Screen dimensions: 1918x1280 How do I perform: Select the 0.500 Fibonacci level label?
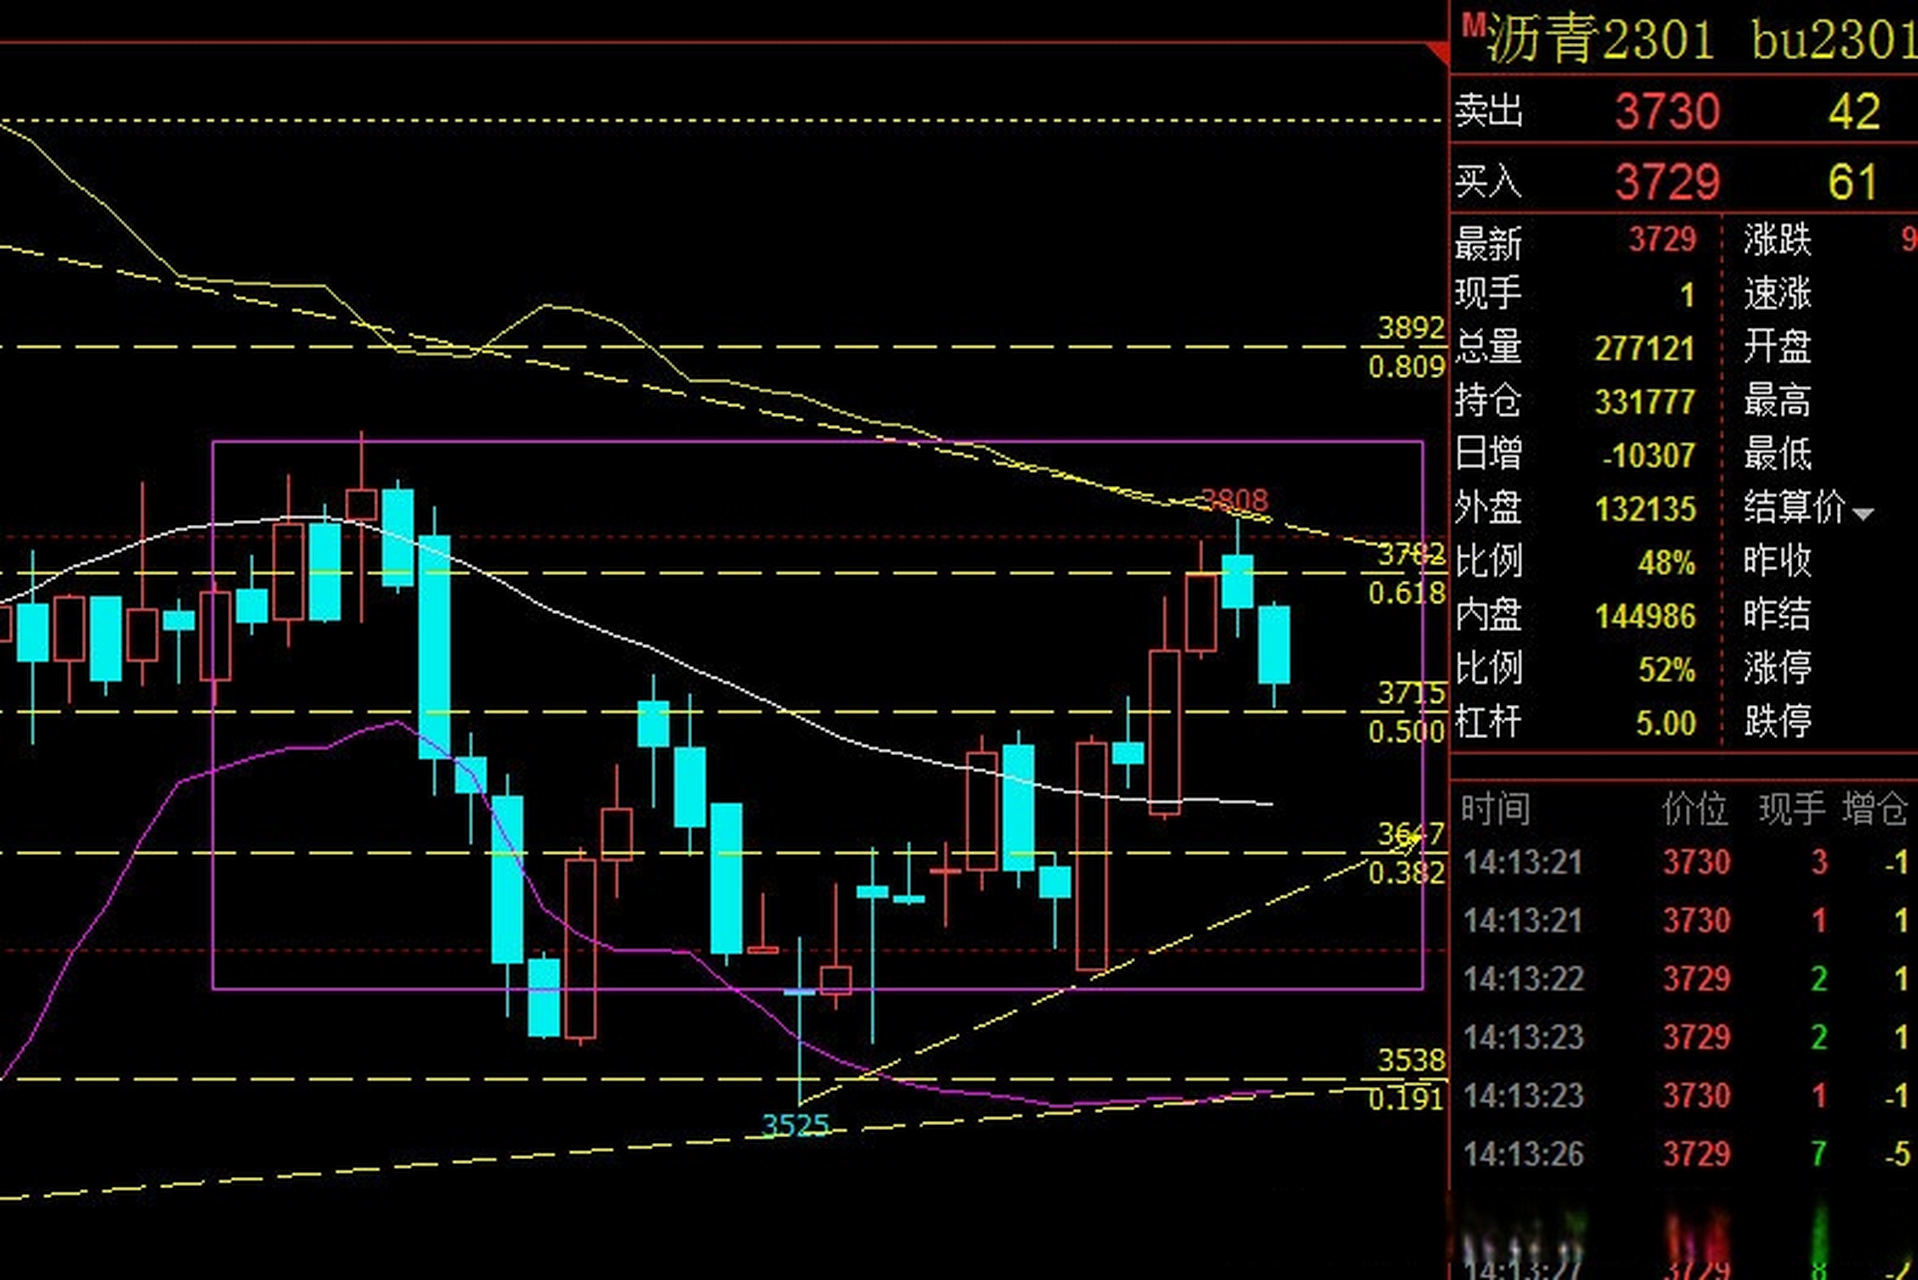1406,731
